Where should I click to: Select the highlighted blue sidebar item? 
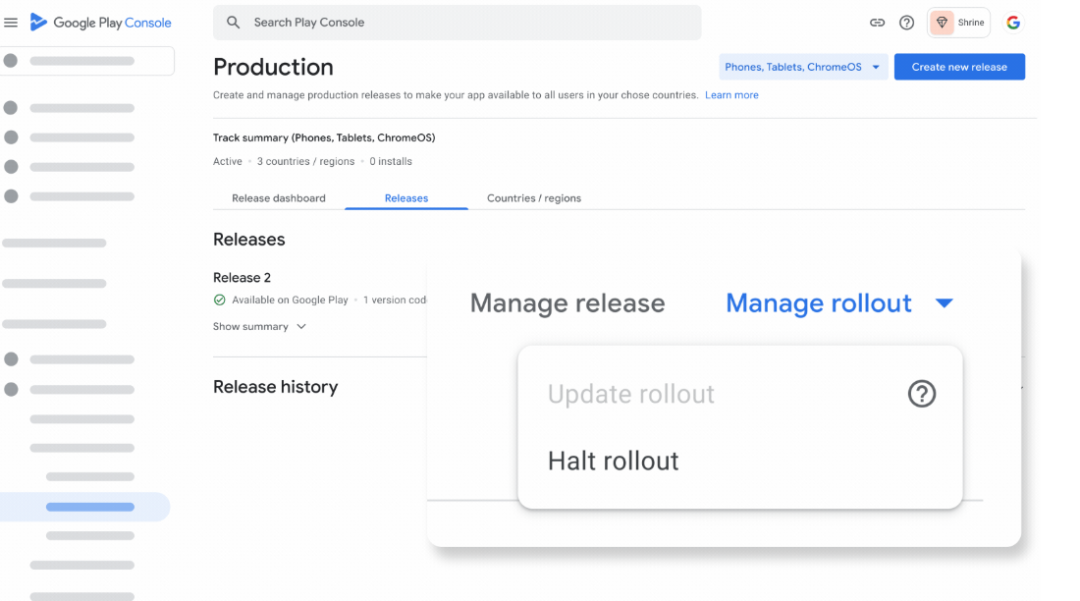pyautogui.click(x=85, y=507)
